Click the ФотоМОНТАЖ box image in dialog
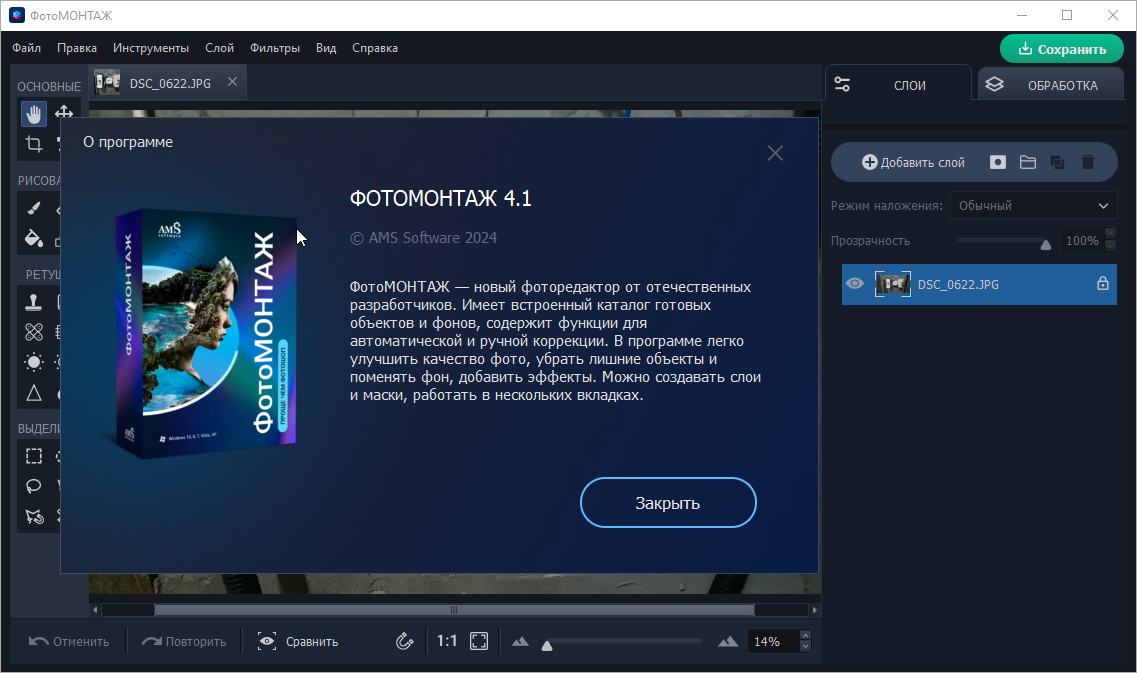This screenshot has width=1137, height=673. (206, 334)
